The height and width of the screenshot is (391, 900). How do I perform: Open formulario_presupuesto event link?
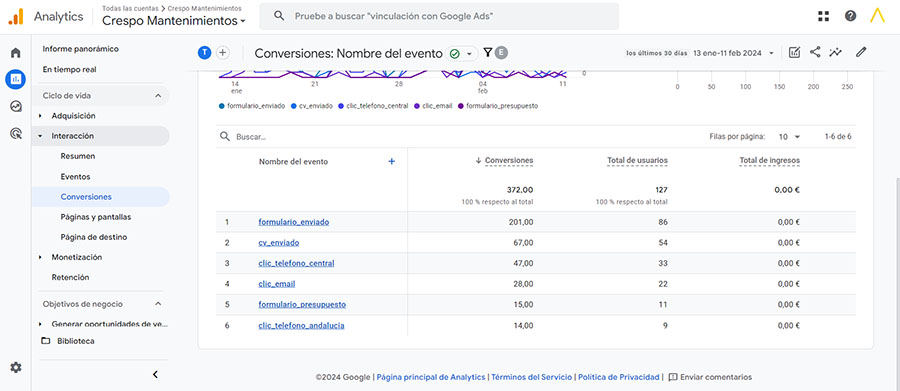pos(302,305)
